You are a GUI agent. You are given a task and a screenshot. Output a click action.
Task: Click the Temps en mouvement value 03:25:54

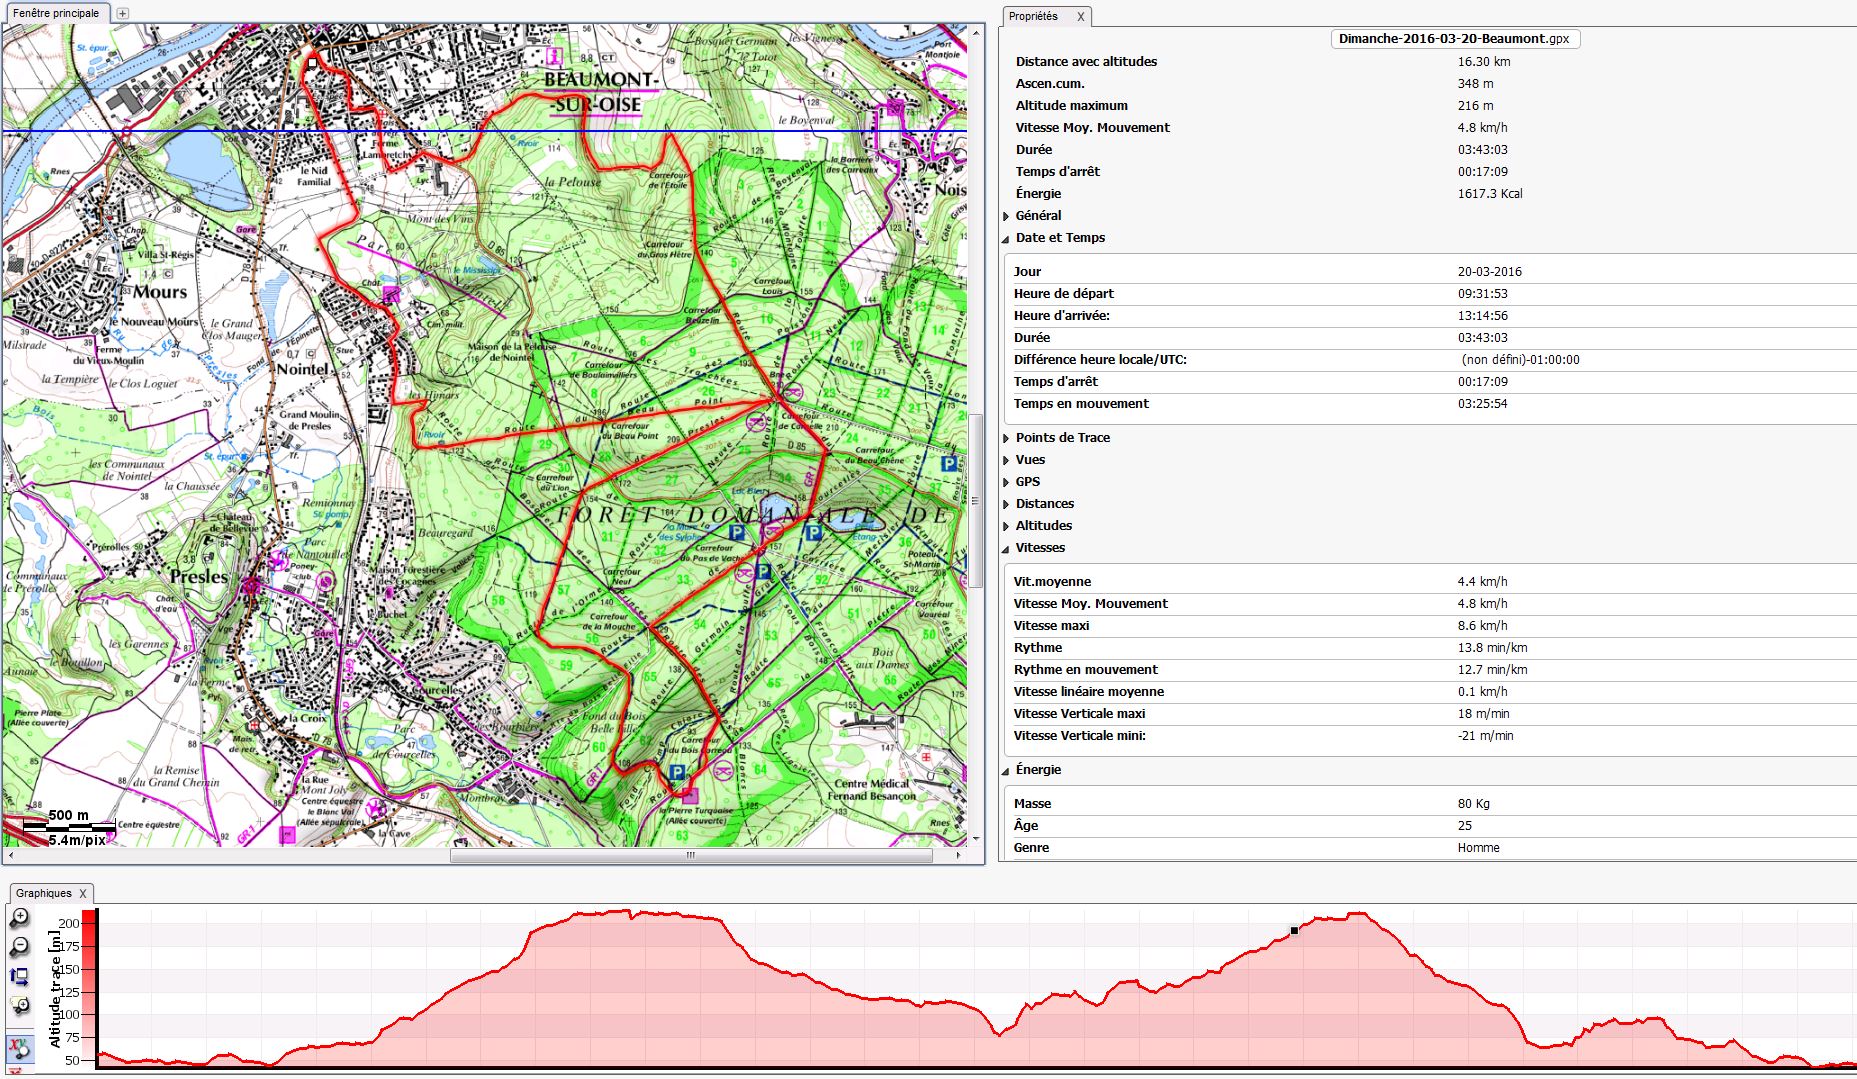click(x=1482, y=403)
